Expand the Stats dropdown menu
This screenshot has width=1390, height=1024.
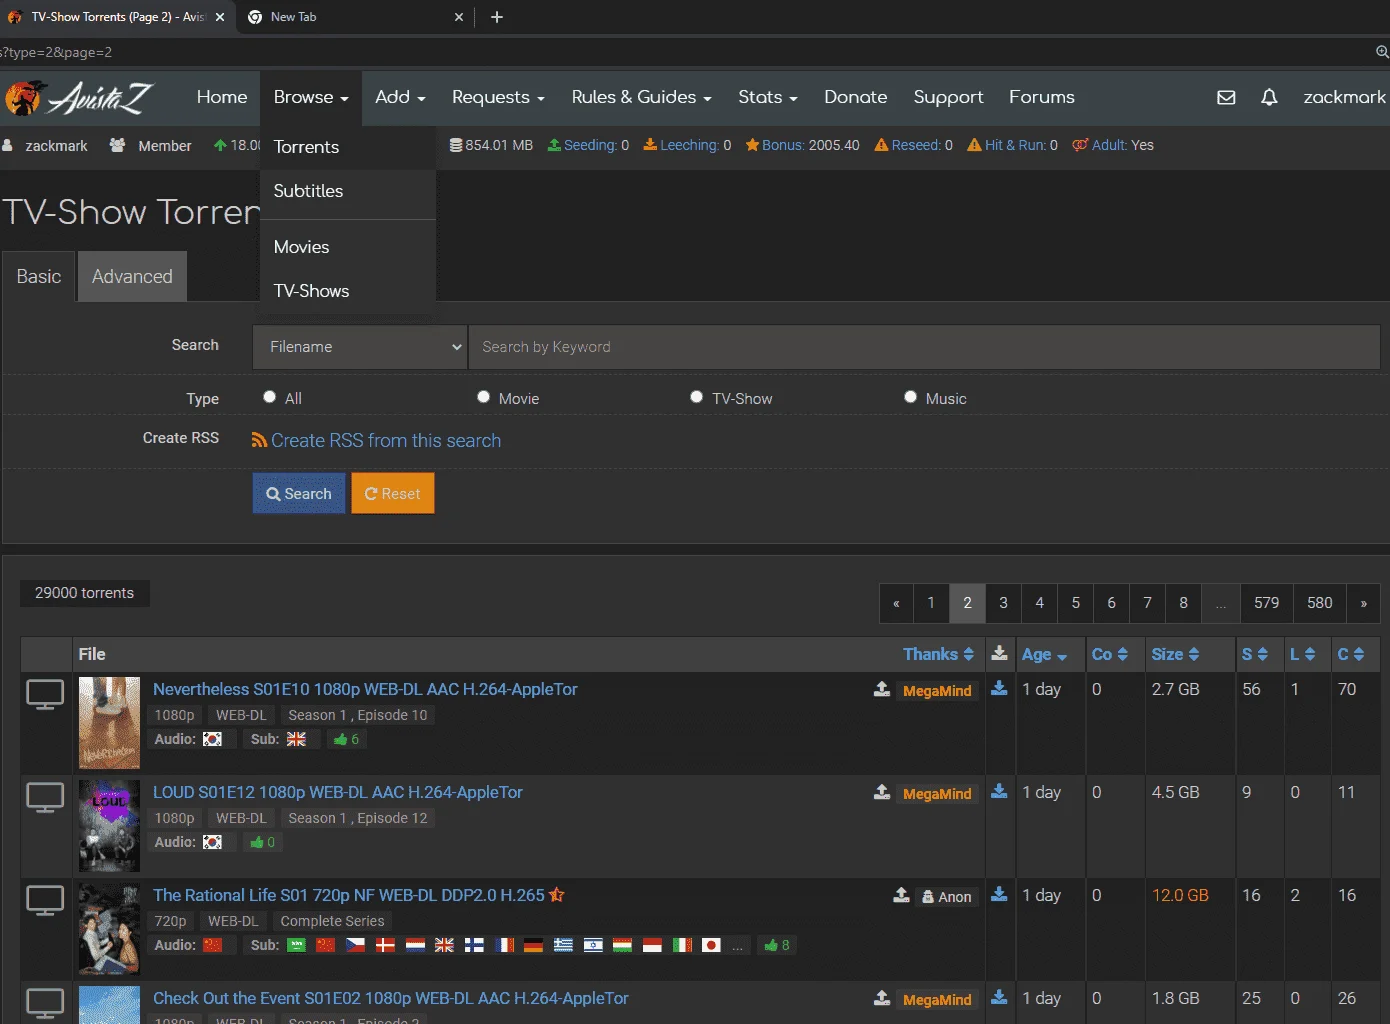click(768, 97)
